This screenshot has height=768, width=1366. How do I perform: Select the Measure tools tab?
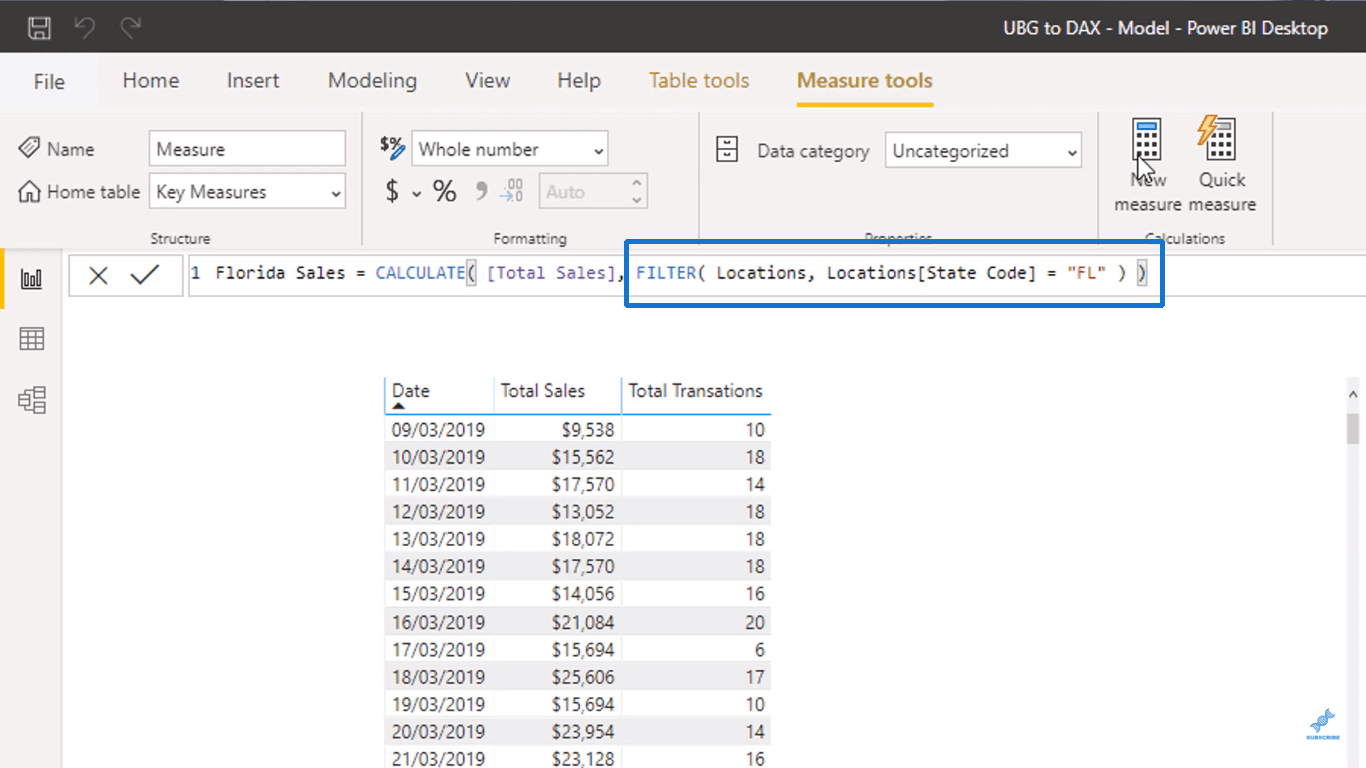point(865,80)
